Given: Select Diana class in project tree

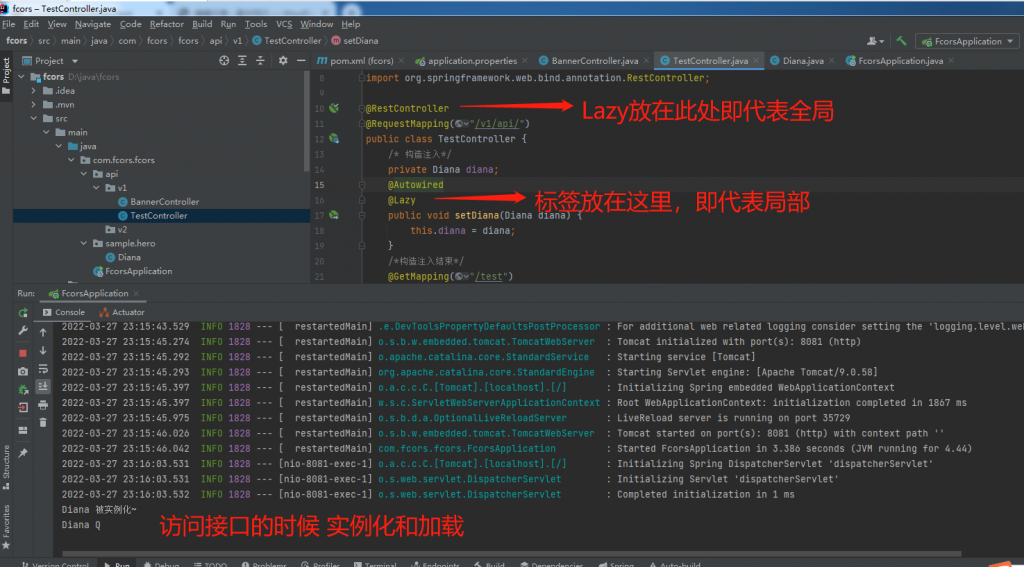Looking at the screenshot, I should (129, 257).
